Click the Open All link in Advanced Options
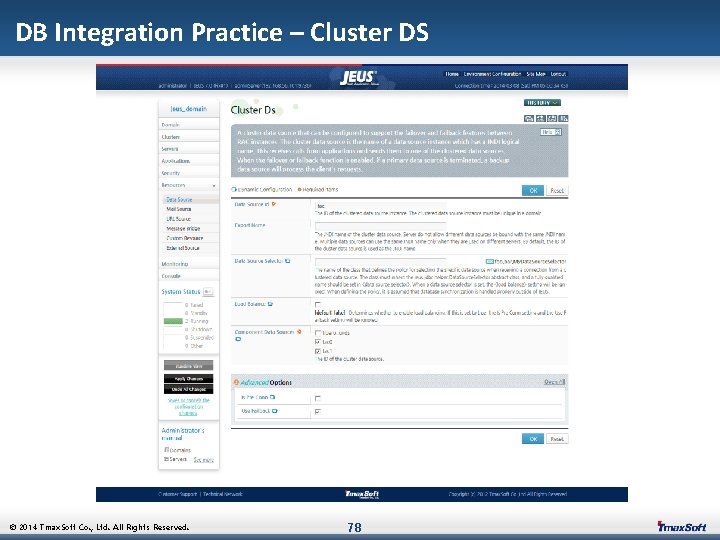This screenshot has width=720, height=540. [x=554, y=382]
